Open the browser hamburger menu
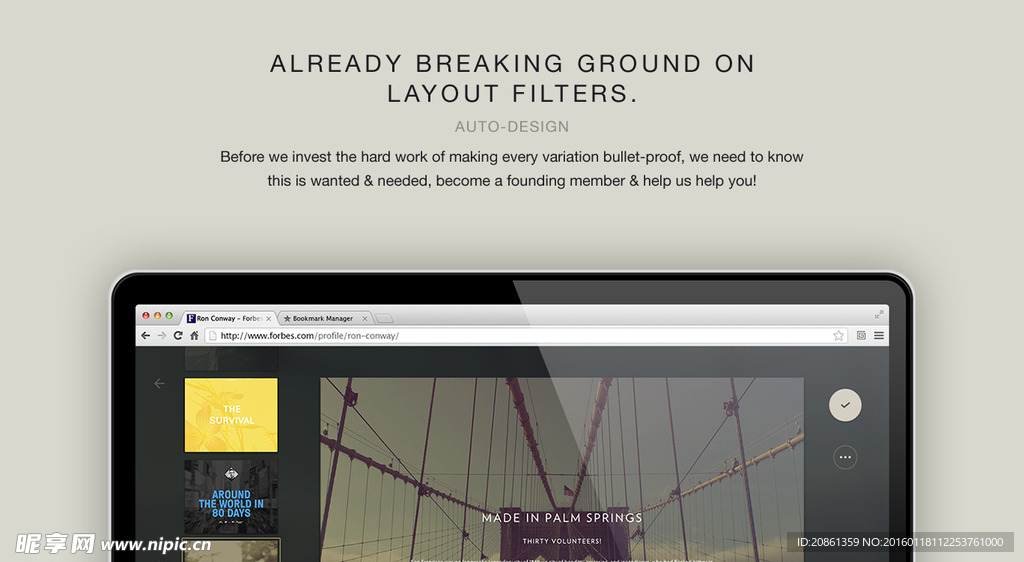This screenshot has width=1024, height=562. coord(879,336)
